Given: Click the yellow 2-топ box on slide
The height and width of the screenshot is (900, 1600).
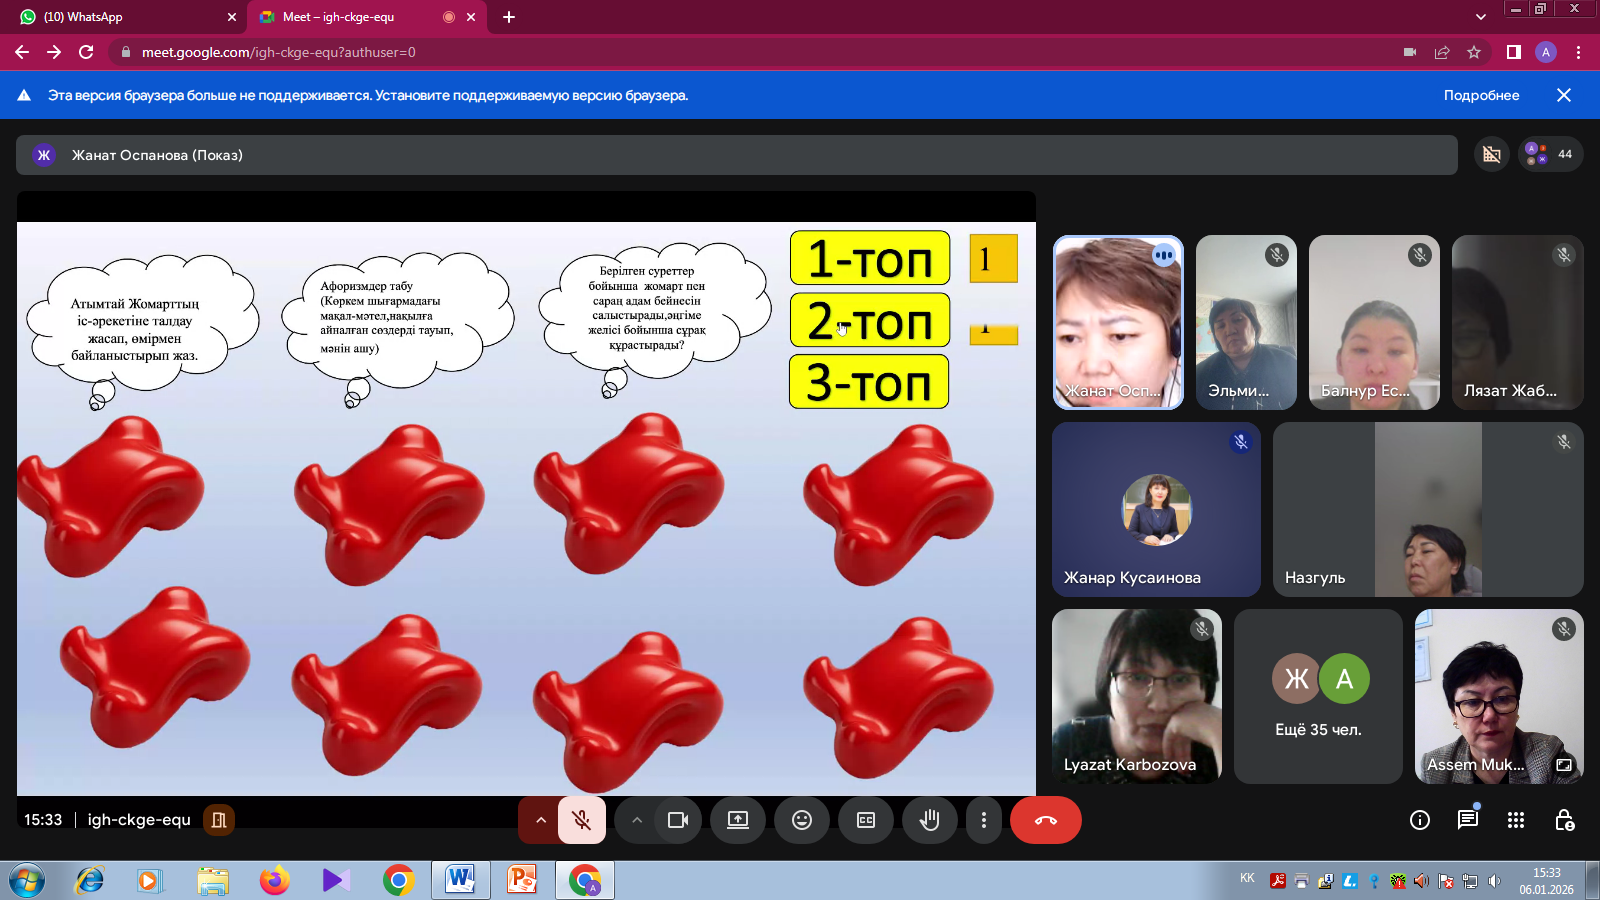Looking at the screenshot, I should pyautogui.click(x=869, y=320).
